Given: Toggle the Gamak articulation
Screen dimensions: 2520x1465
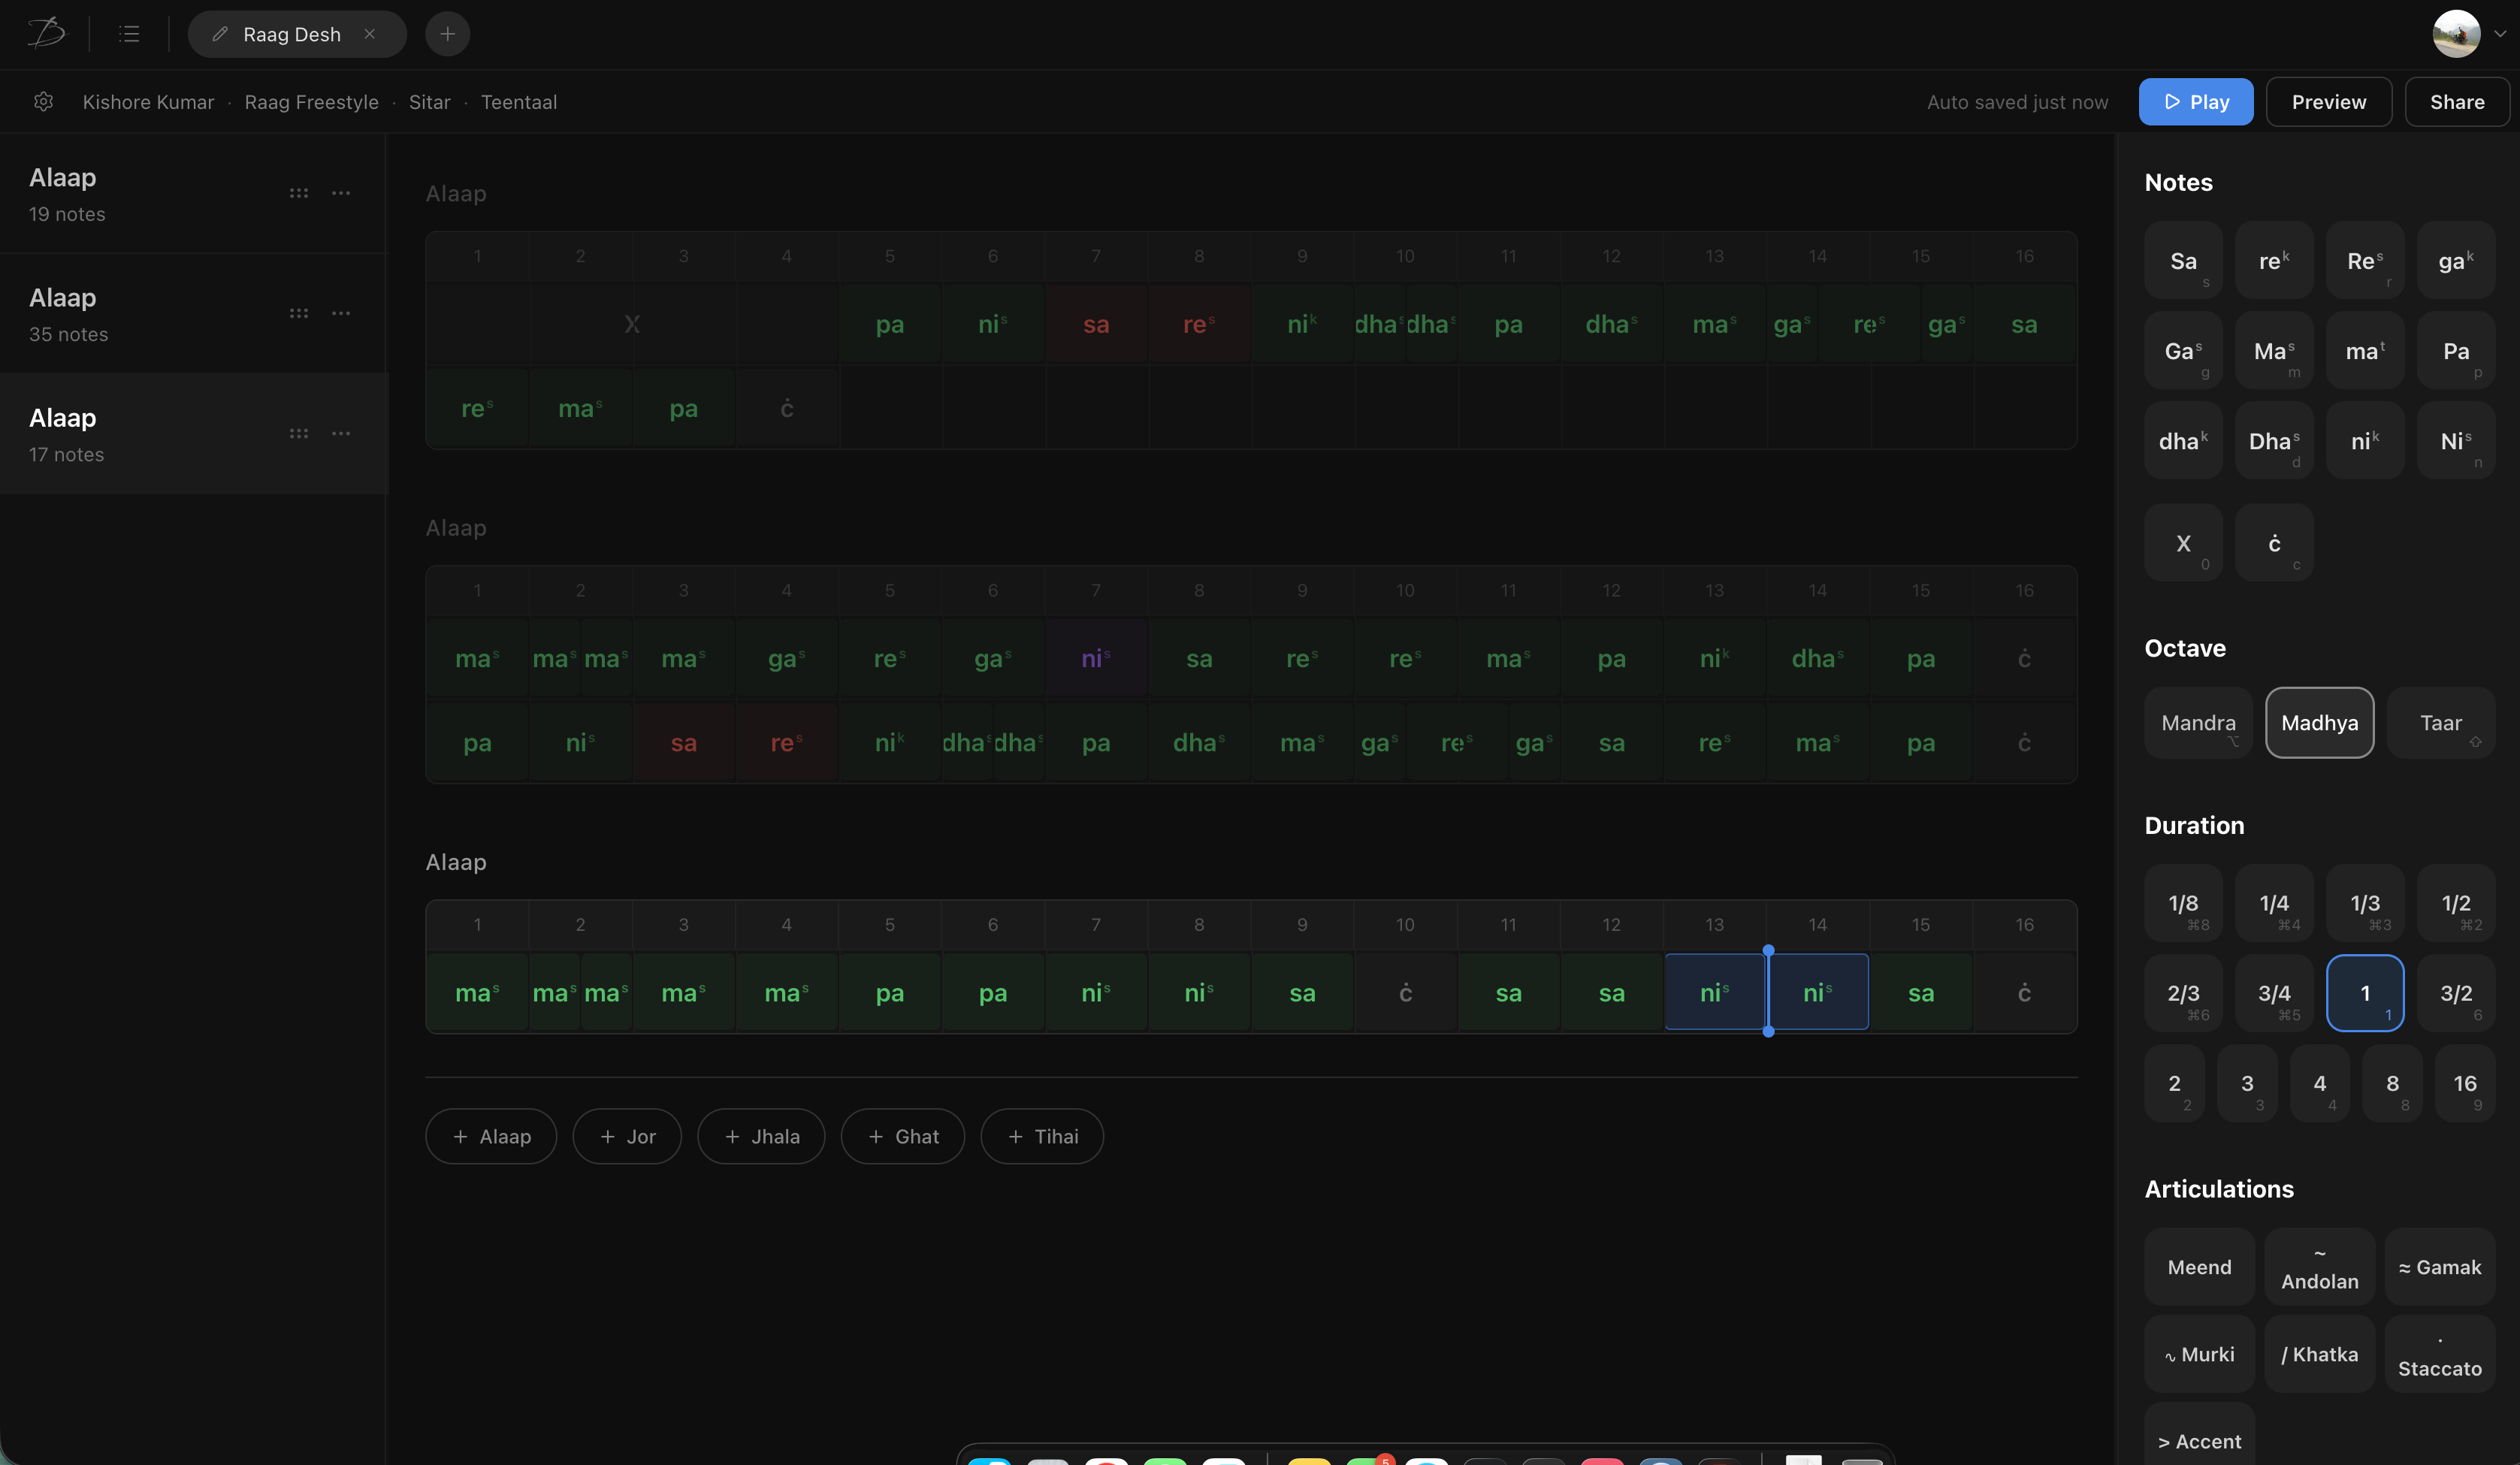Looking at the screenshot, I should 2439,1267.
